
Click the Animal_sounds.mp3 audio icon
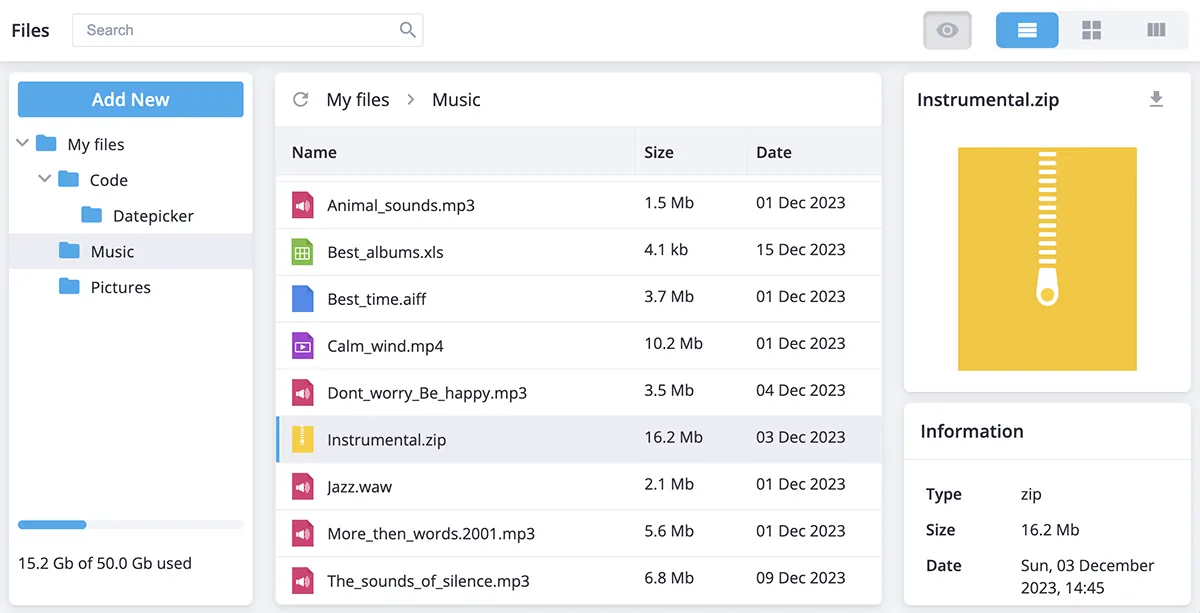[302, 205]
